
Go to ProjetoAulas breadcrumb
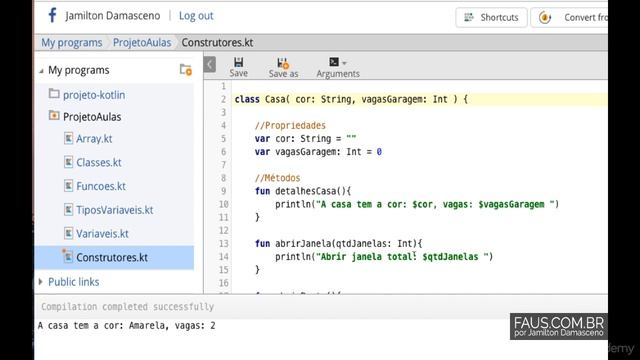point(142,43)
